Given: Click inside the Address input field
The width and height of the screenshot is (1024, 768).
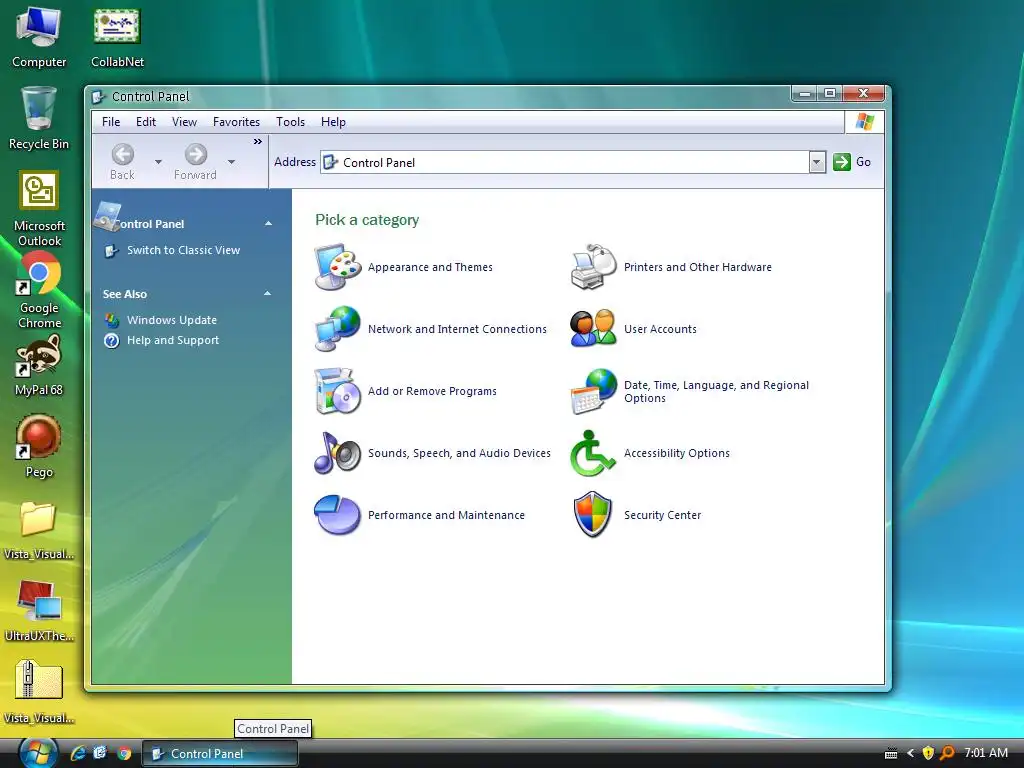Looking at the screenshot, I should 566,162.
